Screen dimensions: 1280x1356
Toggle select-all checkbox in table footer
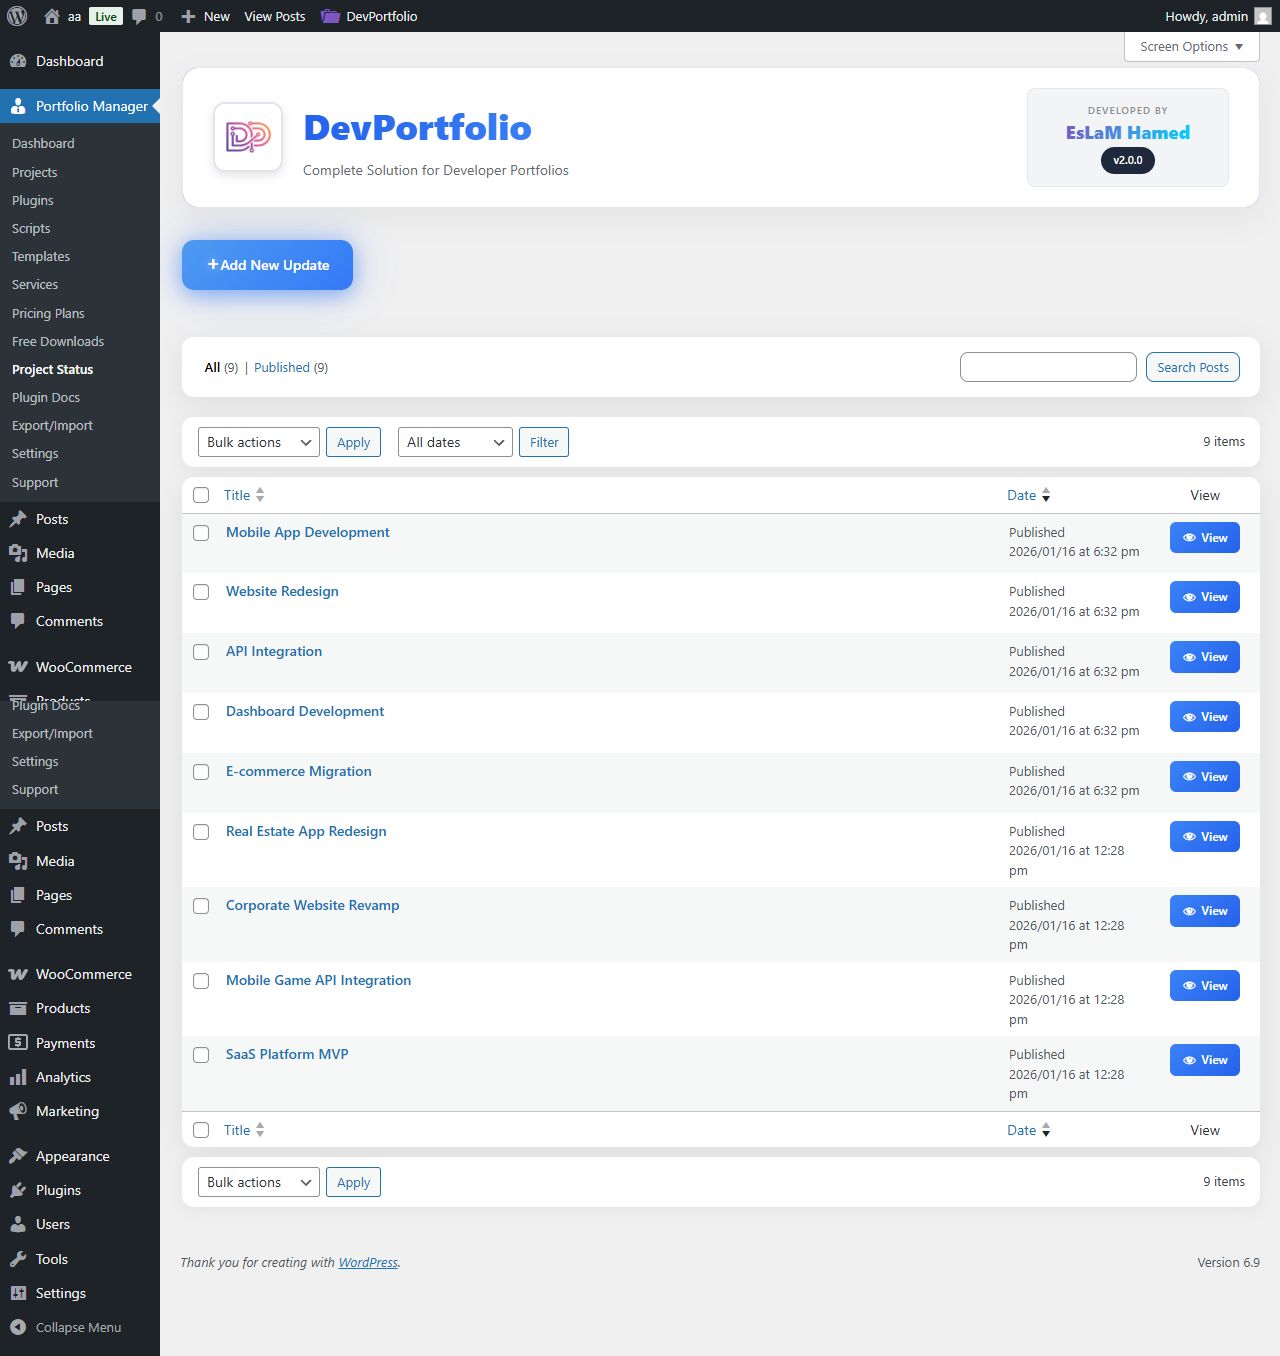201,1130
